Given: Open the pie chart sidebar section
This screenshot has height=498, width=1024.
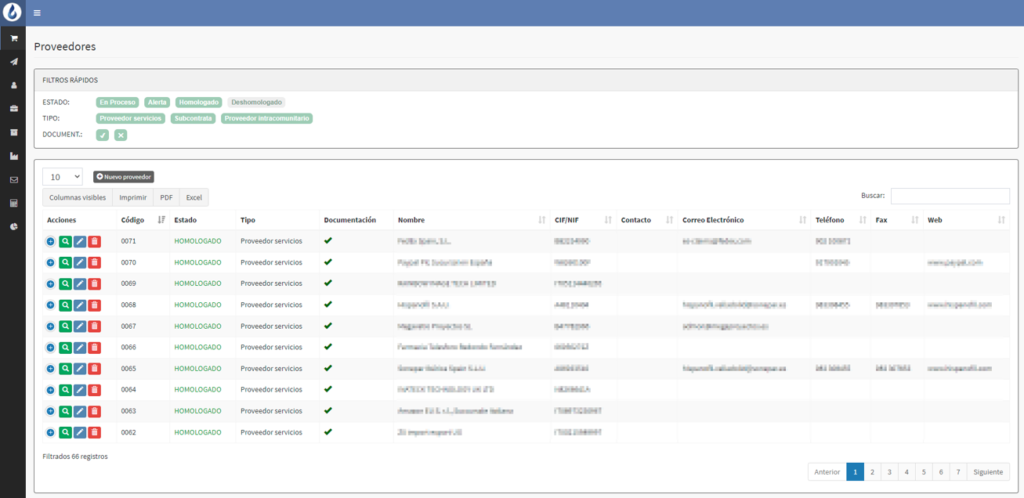Looking at the screenshot, I should click(x=14, y=227).
